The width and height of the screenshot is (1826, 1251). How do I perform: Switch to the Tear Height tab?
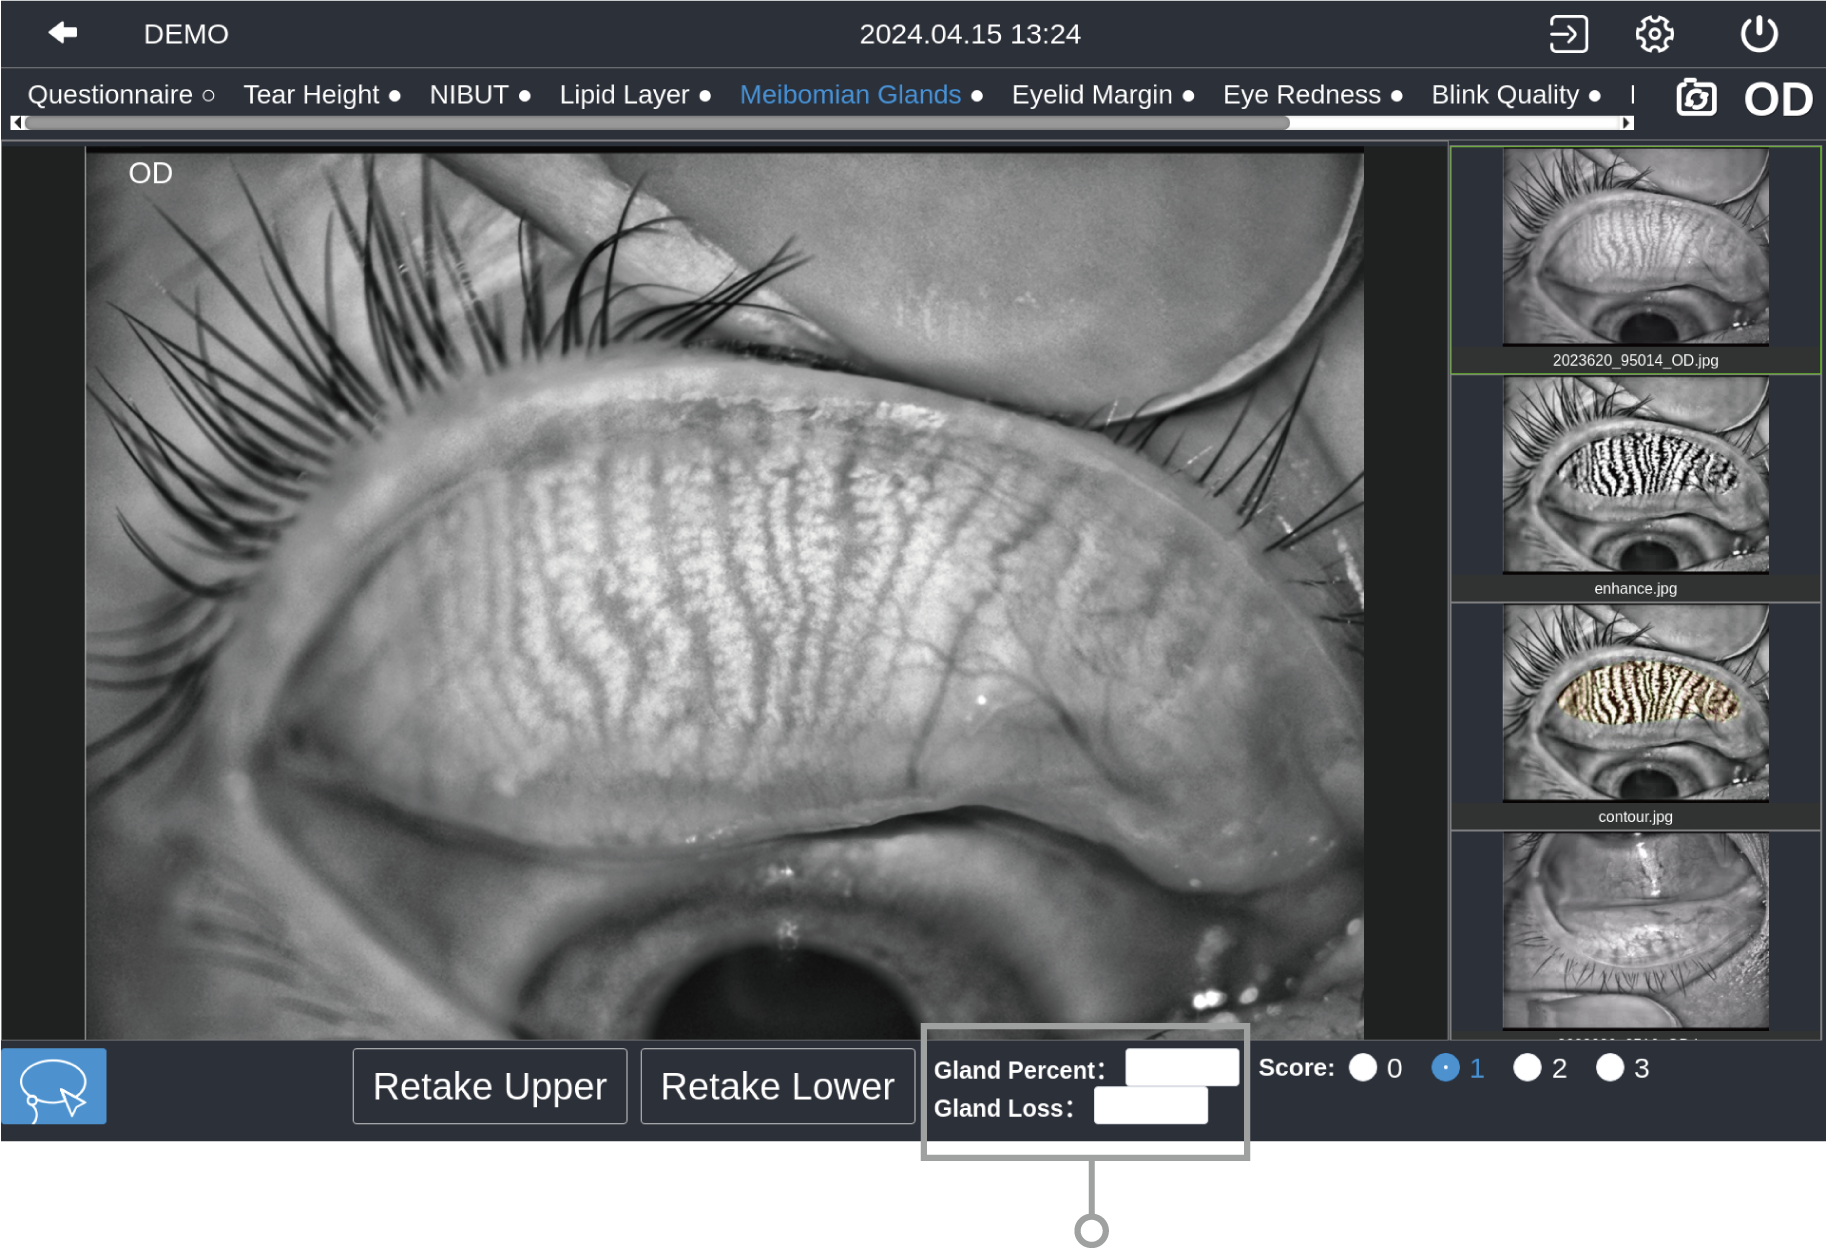pos(312,95)
